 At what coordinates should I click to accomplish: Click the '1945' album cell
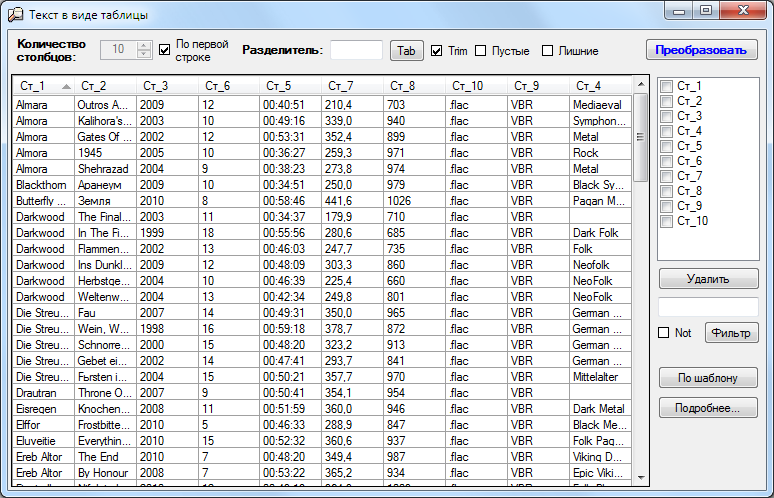point(106,153)
